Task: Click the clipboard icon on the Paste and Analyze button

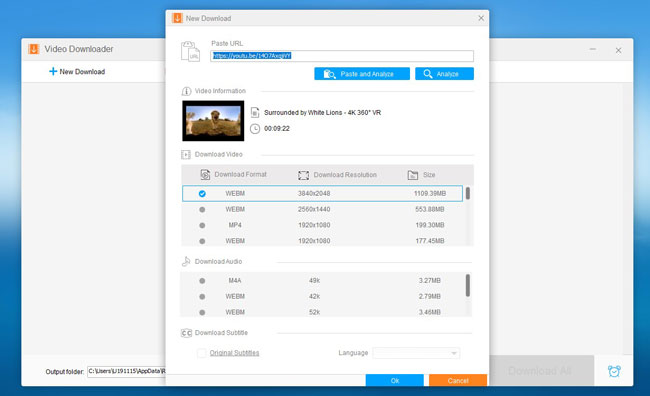Action: (329, 74)
